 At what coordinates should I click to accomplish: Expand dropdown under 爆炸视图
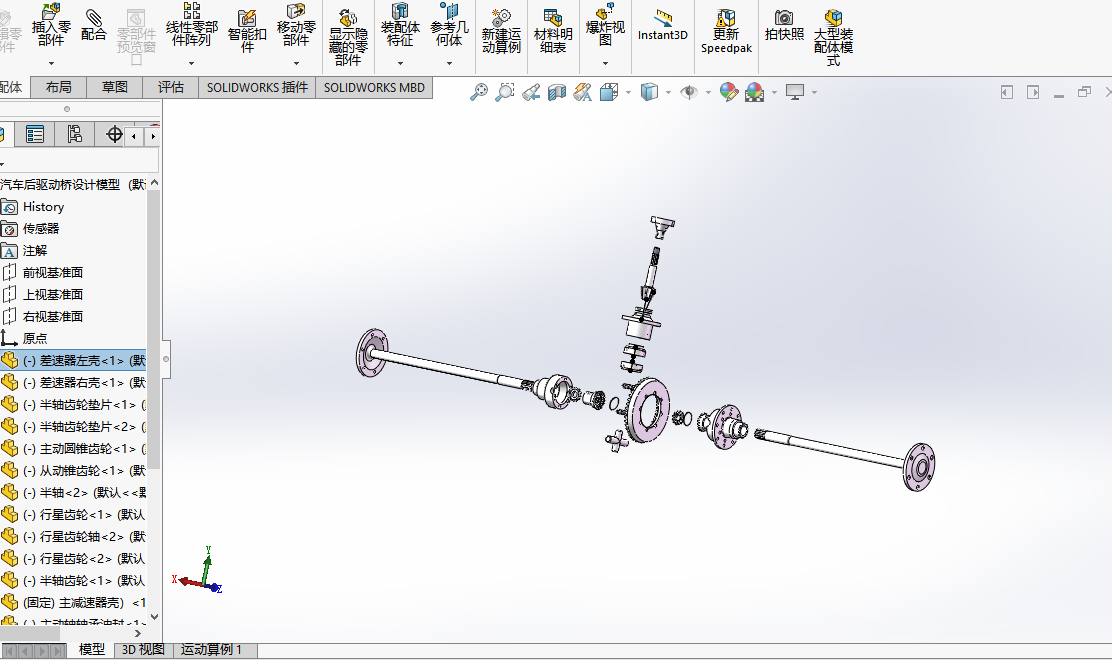pos(605,63)
